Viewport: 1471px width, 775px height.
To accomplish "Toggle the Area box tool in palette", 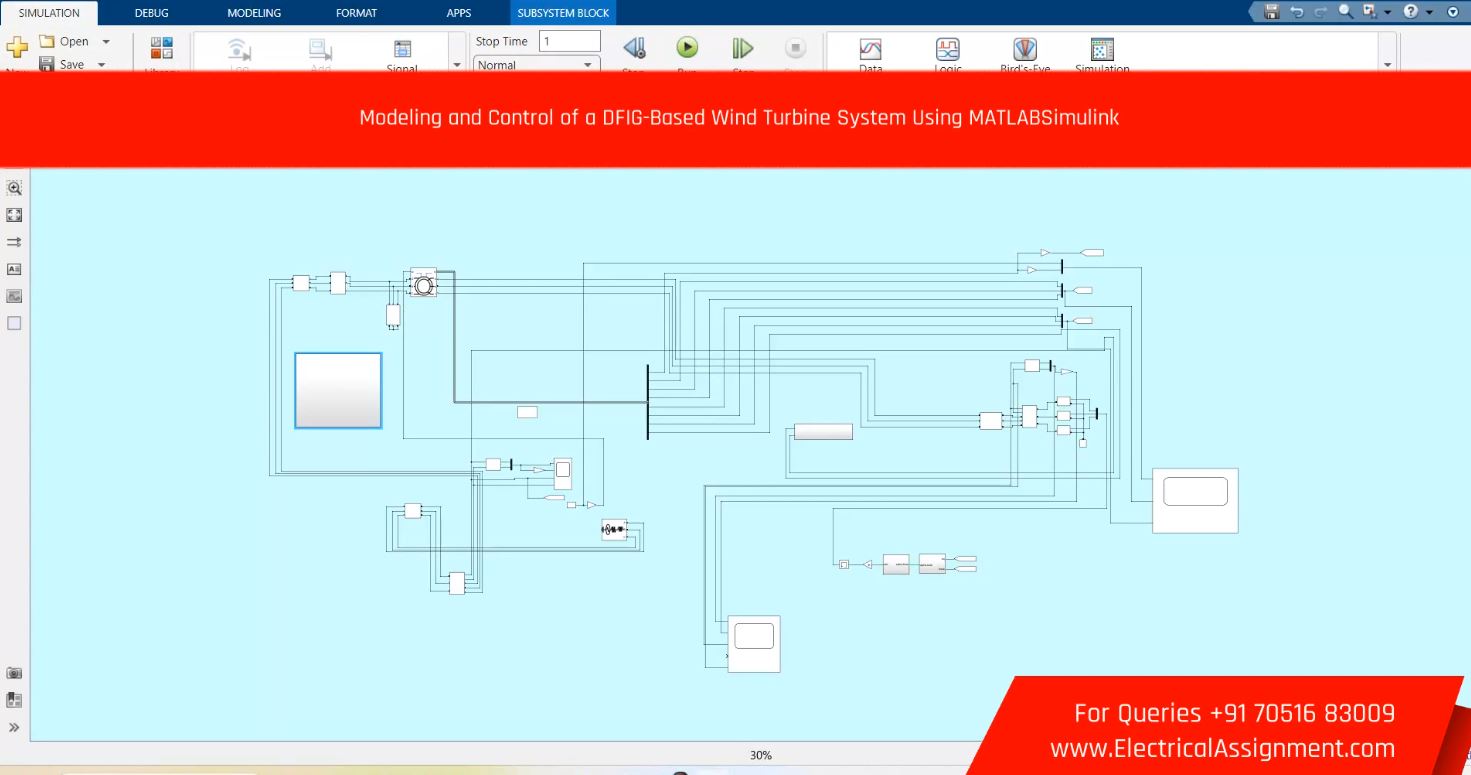I will [x=14, y=323].
